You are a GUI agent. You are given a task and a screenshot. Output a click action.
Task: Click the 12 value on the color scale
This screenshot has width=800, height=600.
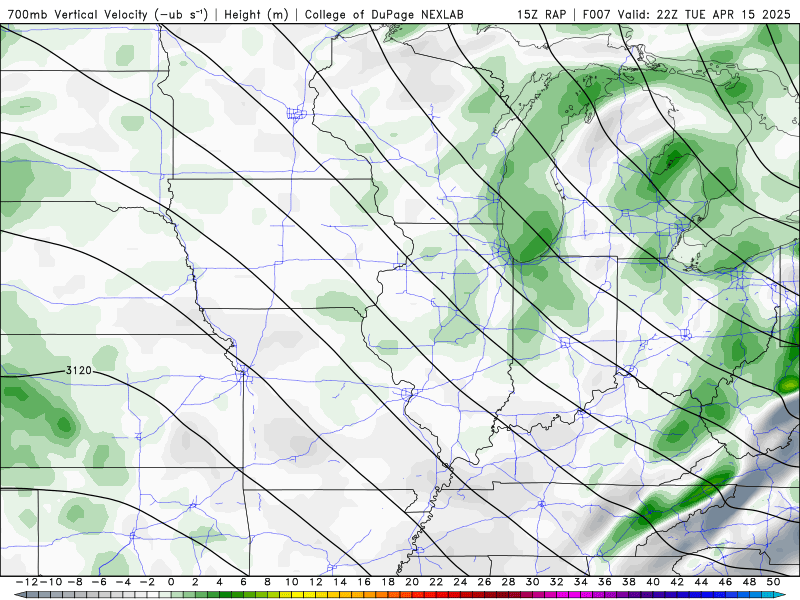pos(315,582)
